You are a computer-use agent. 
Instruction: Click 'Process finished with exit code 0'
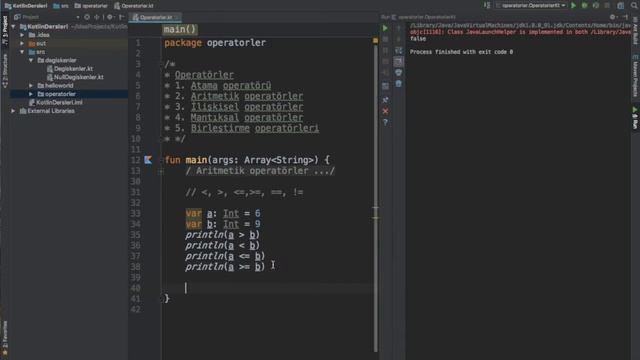click(x=461, y=52)
